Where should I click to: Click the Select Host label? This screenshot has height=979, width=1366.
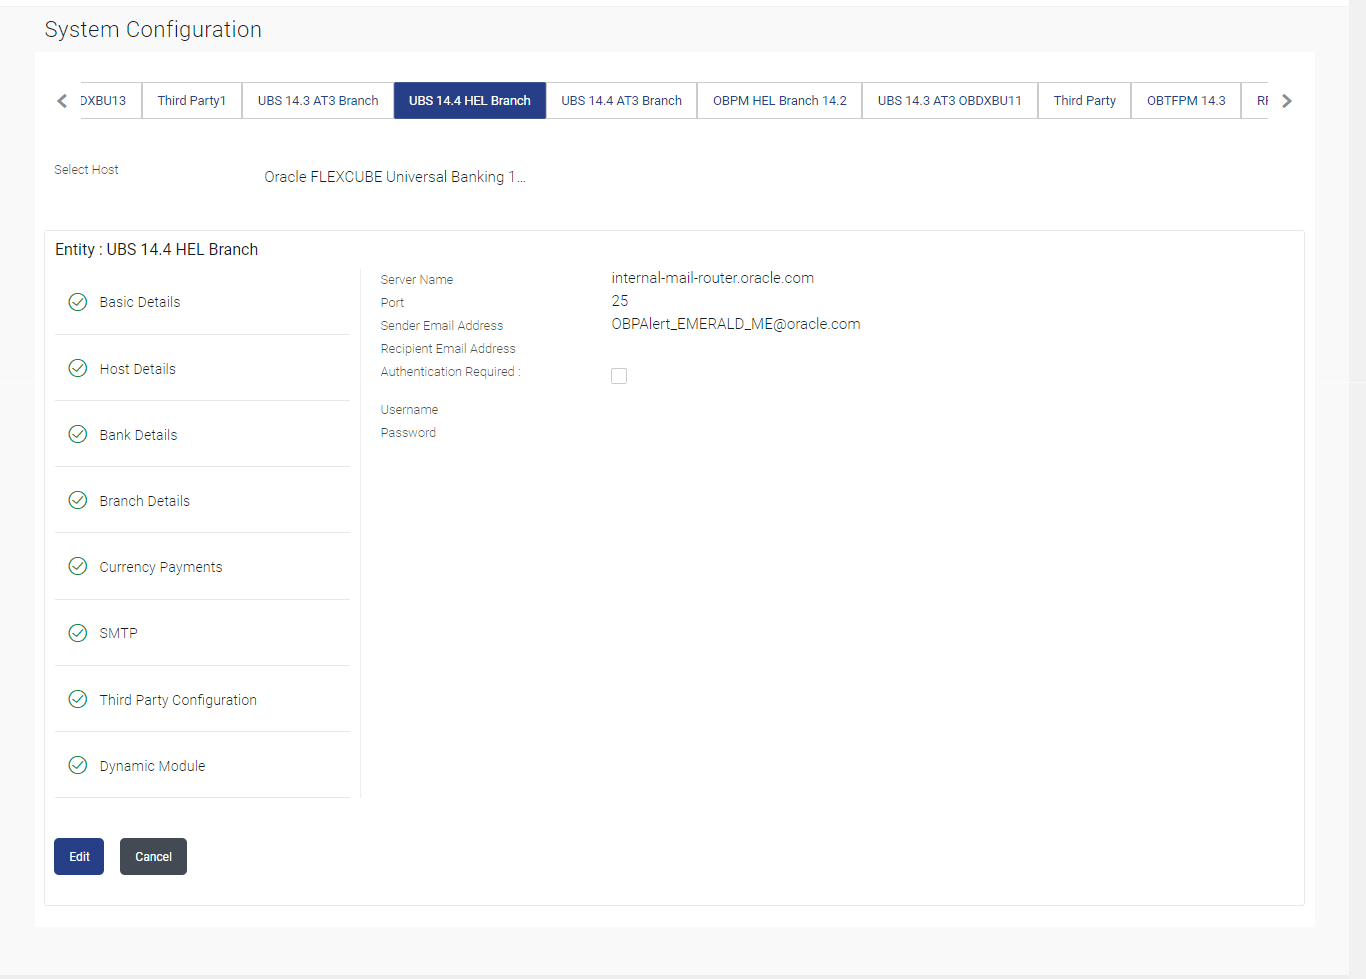coord(86,170)
